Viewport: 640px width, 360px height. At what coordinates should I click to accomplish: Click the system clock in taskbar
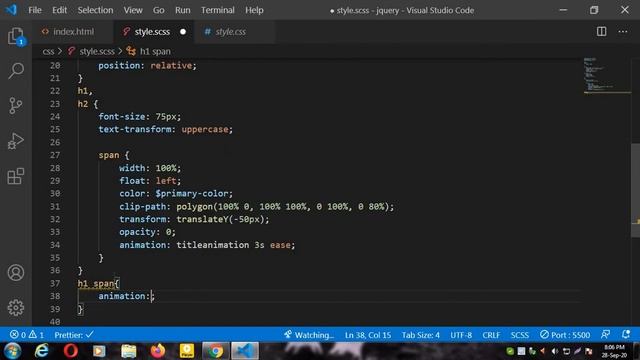[x=614, y=351]
